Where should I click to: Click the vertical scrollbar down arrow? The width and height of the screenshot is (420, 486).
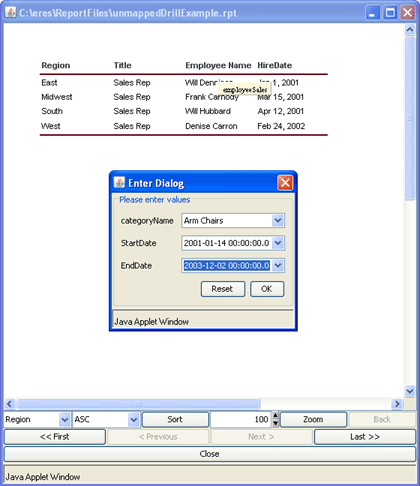[x=410, y=391]
